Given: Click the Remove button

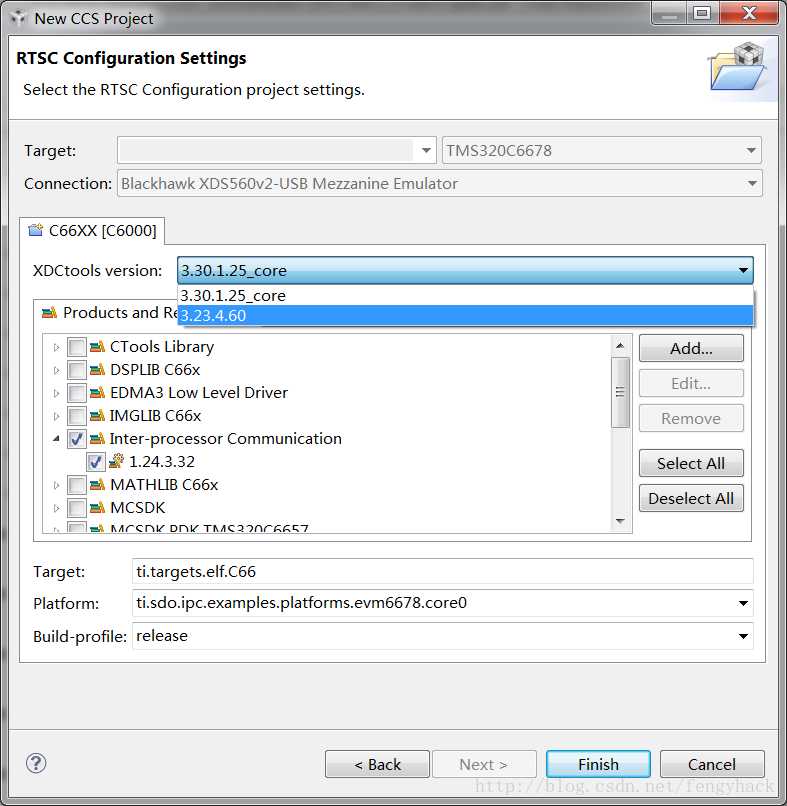Looking at the screenshot, I should [x=691, y=418].
